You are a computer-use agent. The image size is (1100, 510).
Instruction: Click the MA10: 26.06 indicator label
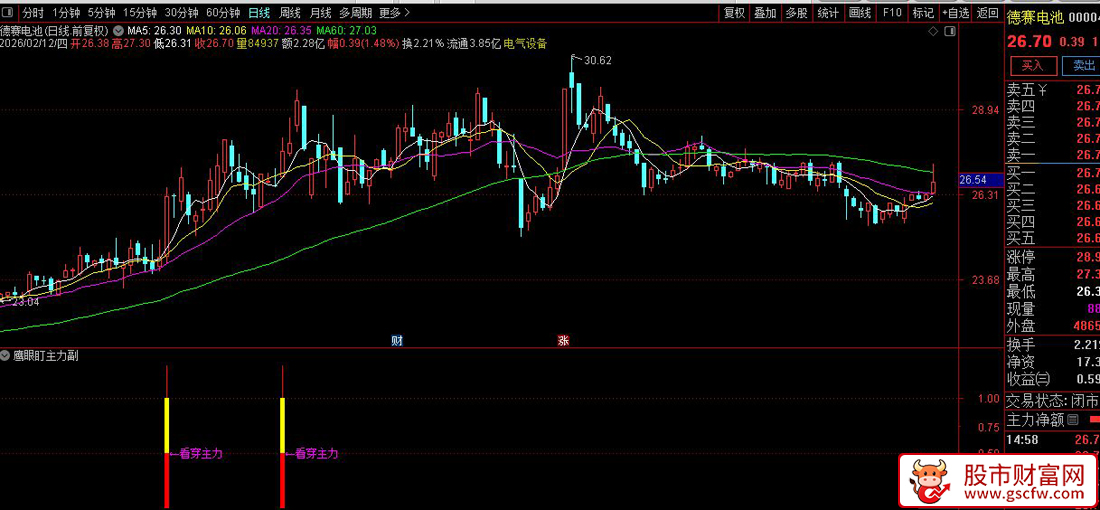216,31
